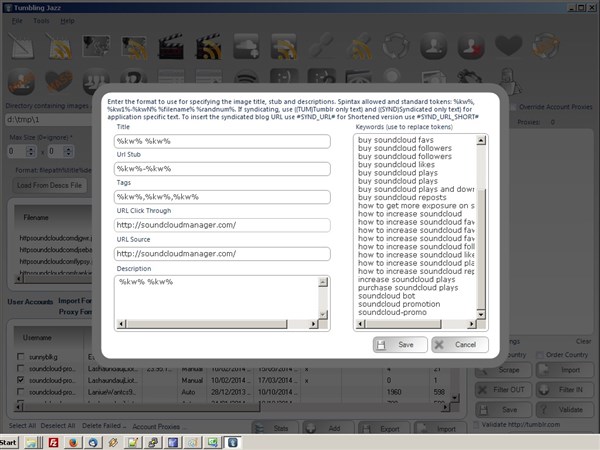The image size is (600, 450).
Task: Click the Keywords vertical scrollbar thumb
Action: [x=481, y=249]
